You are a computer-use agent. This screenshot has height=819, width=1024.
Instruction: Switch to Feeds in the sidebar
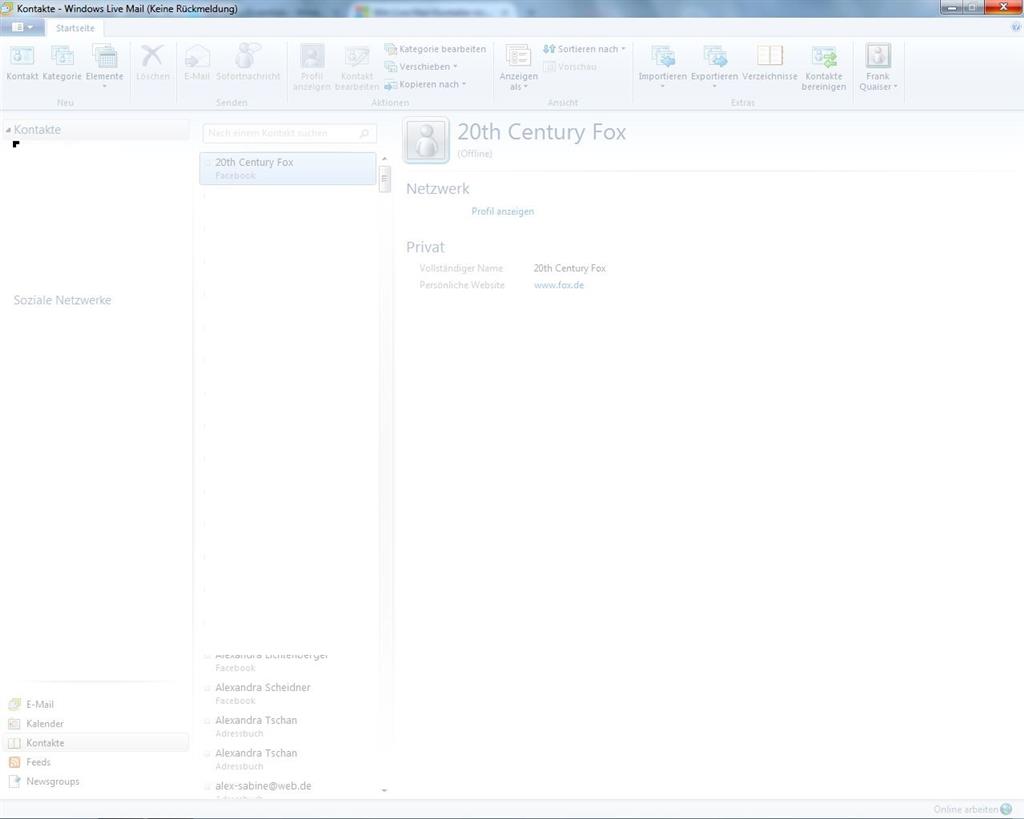[39, 762]
